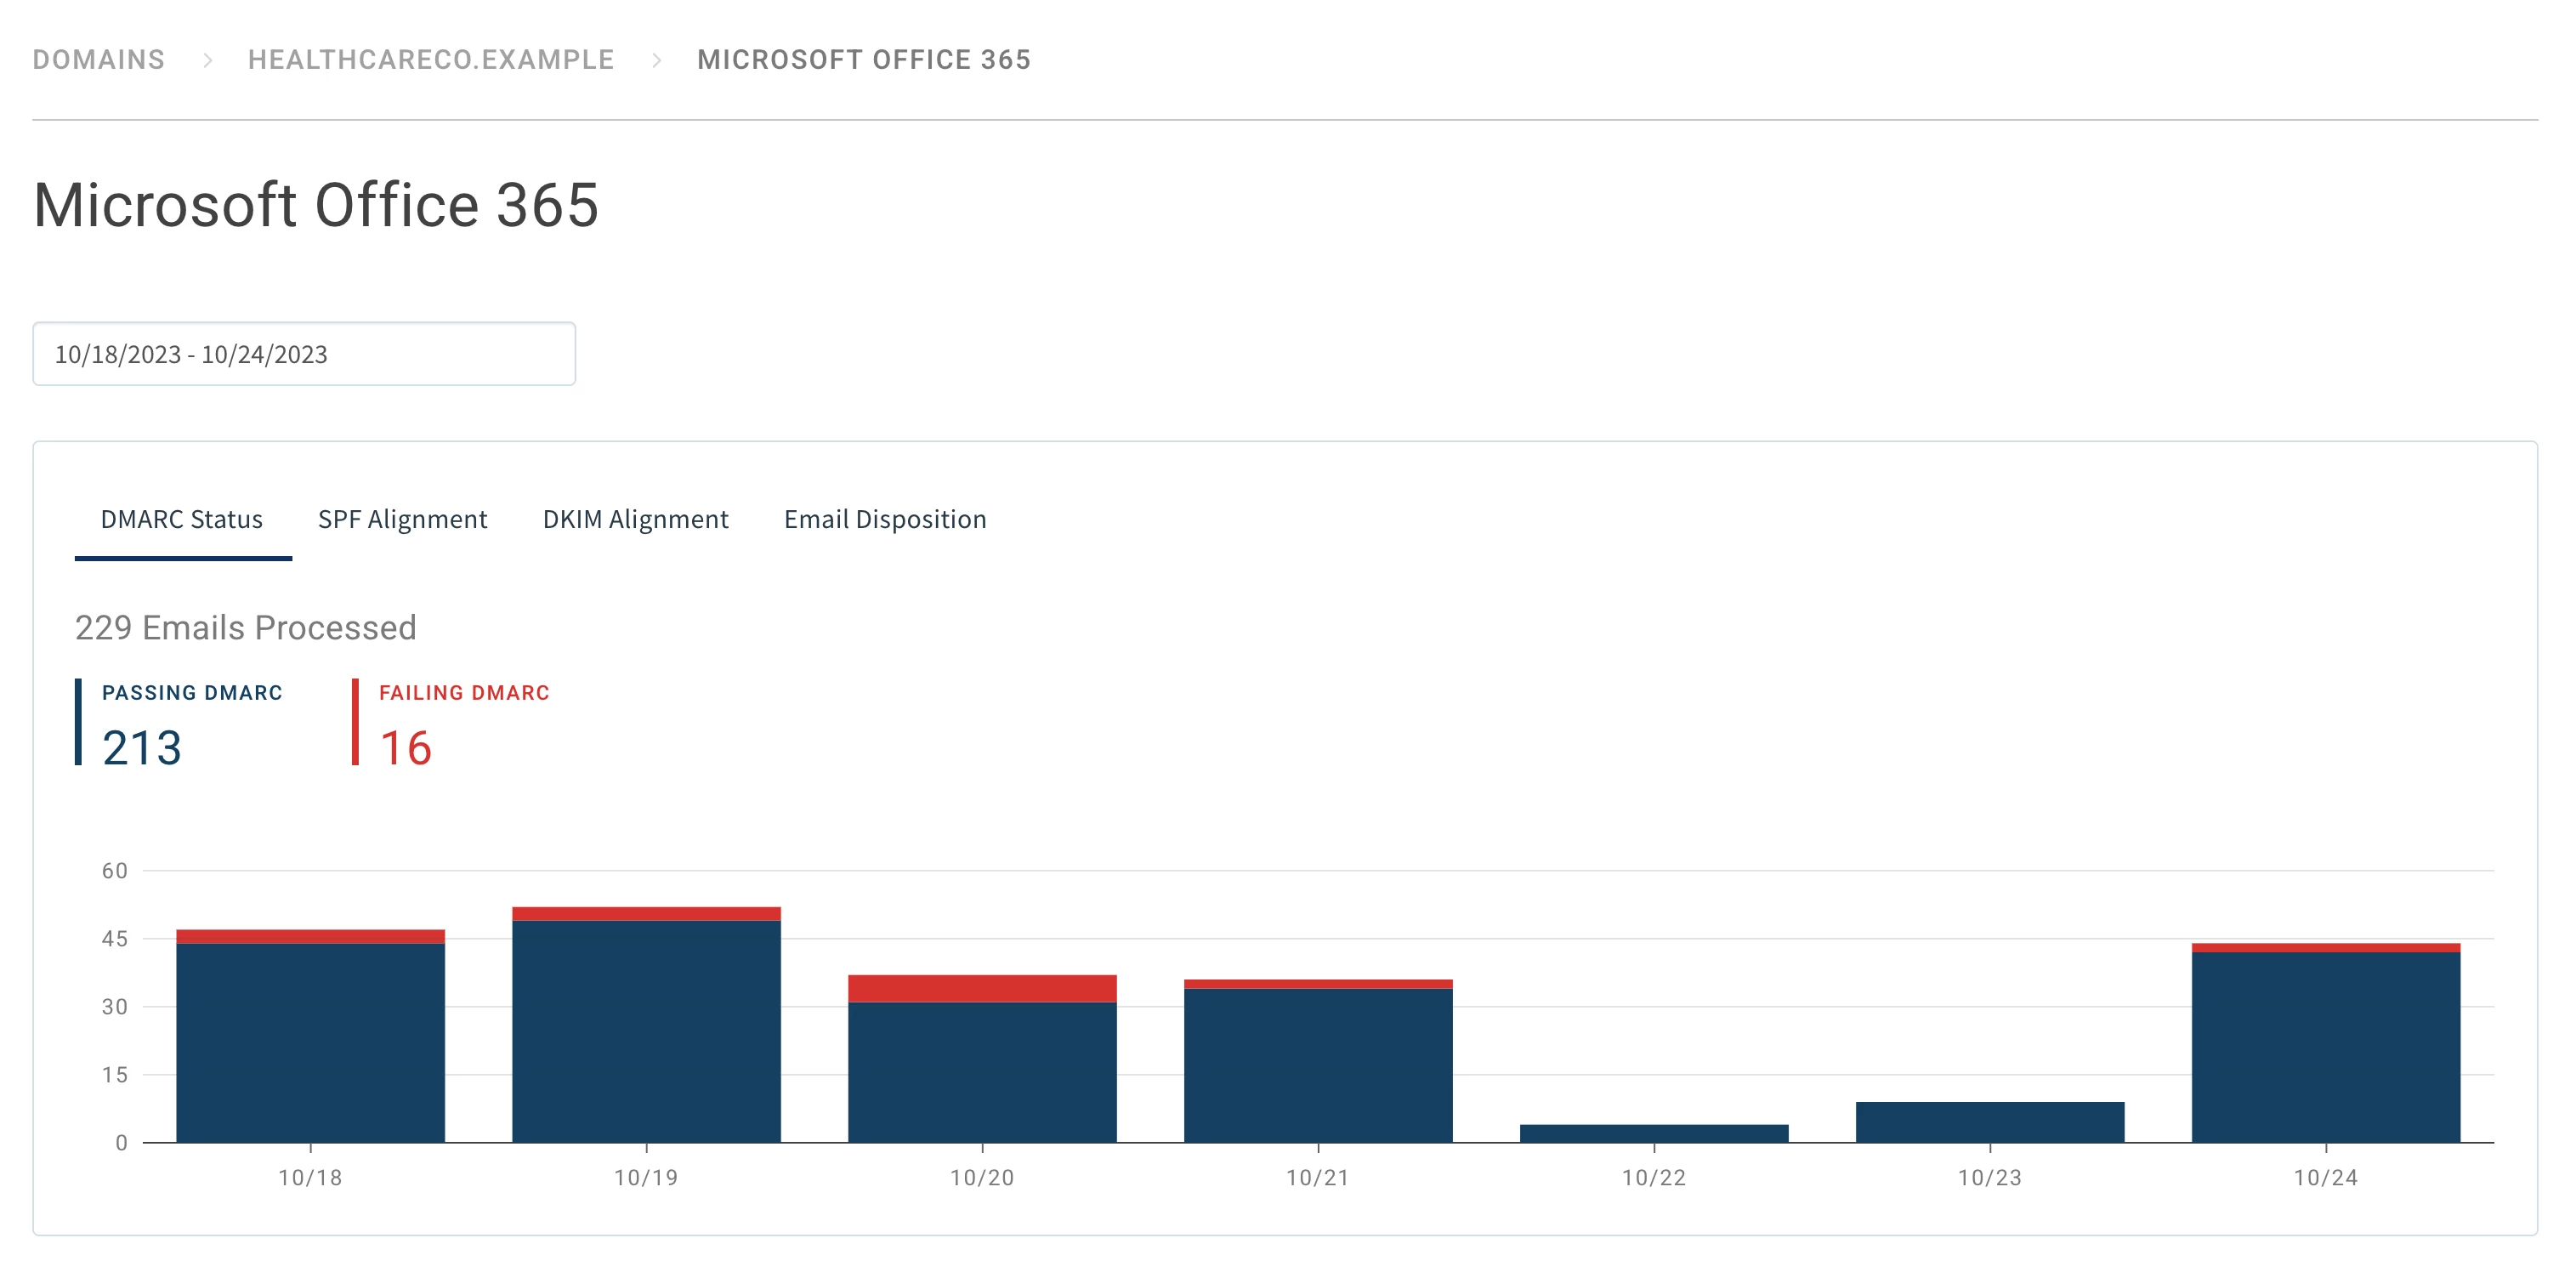Click the Failing DMARC count 16
The image size is (2576, 1272).
405,748
